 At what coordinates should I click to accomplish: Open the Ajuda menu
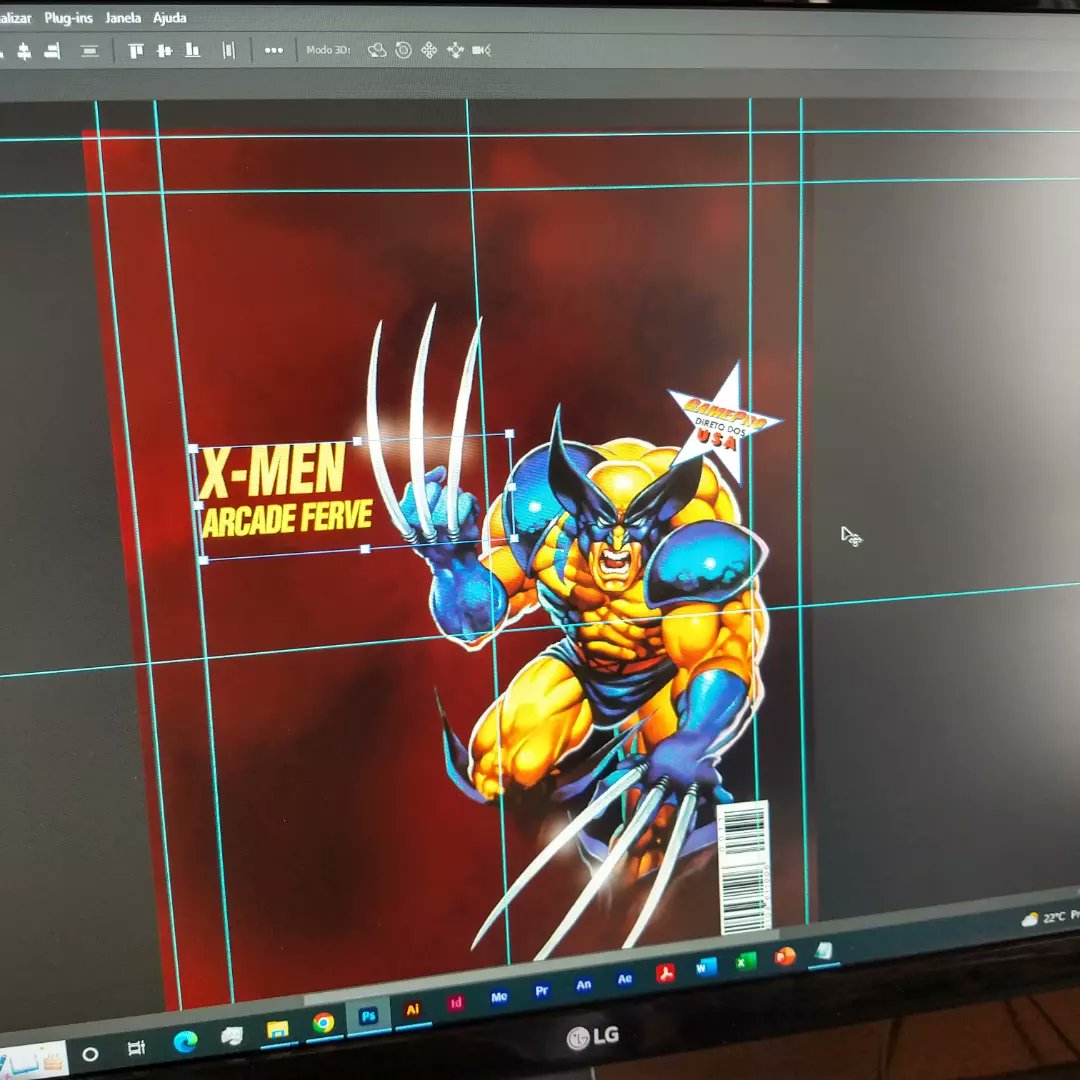pos(169,18)
